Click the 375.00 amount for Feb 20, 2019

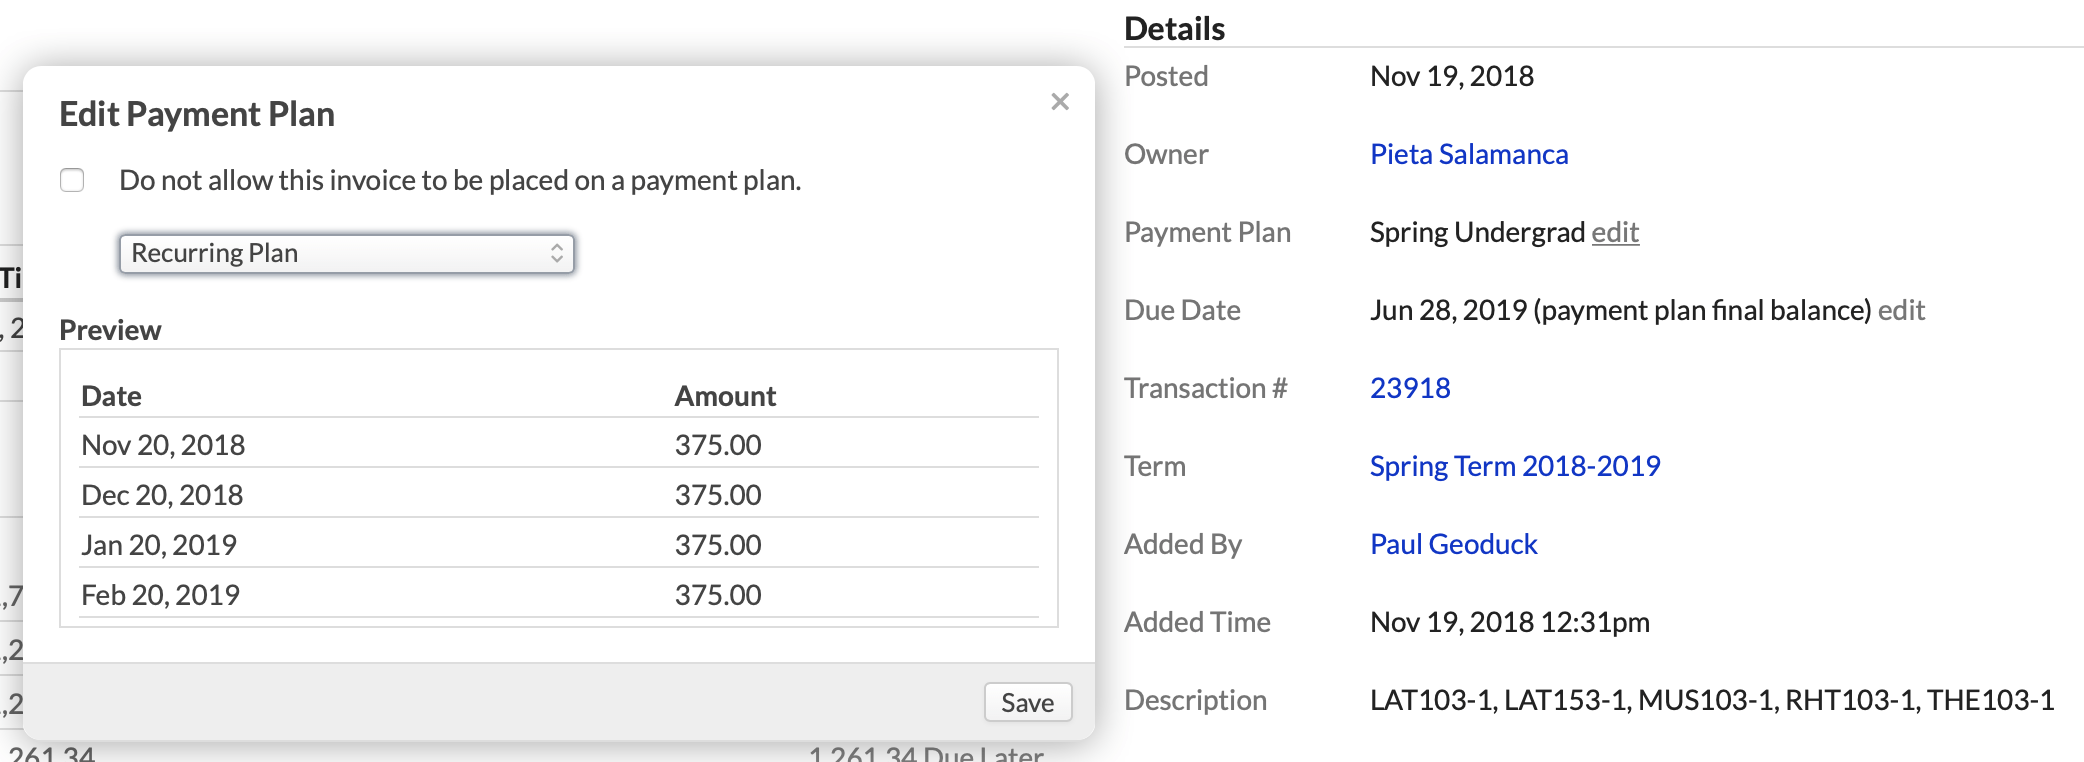(718, 595)
